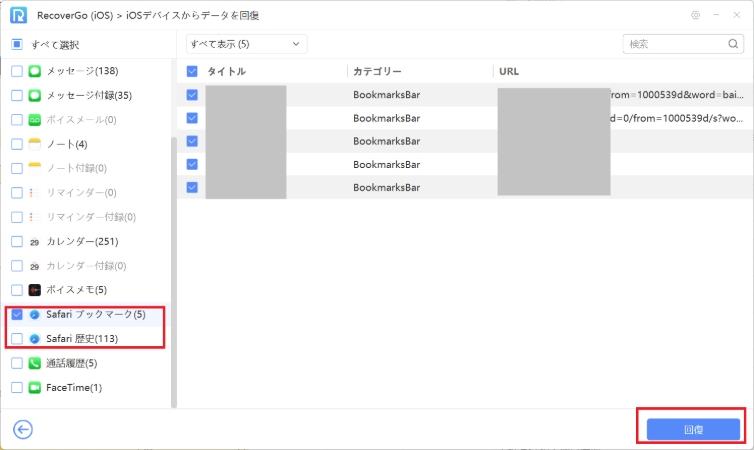Check the カレンダー(251) checkbox
The height and width of the screenshot is (450, 754).
[x=17, y=241]
